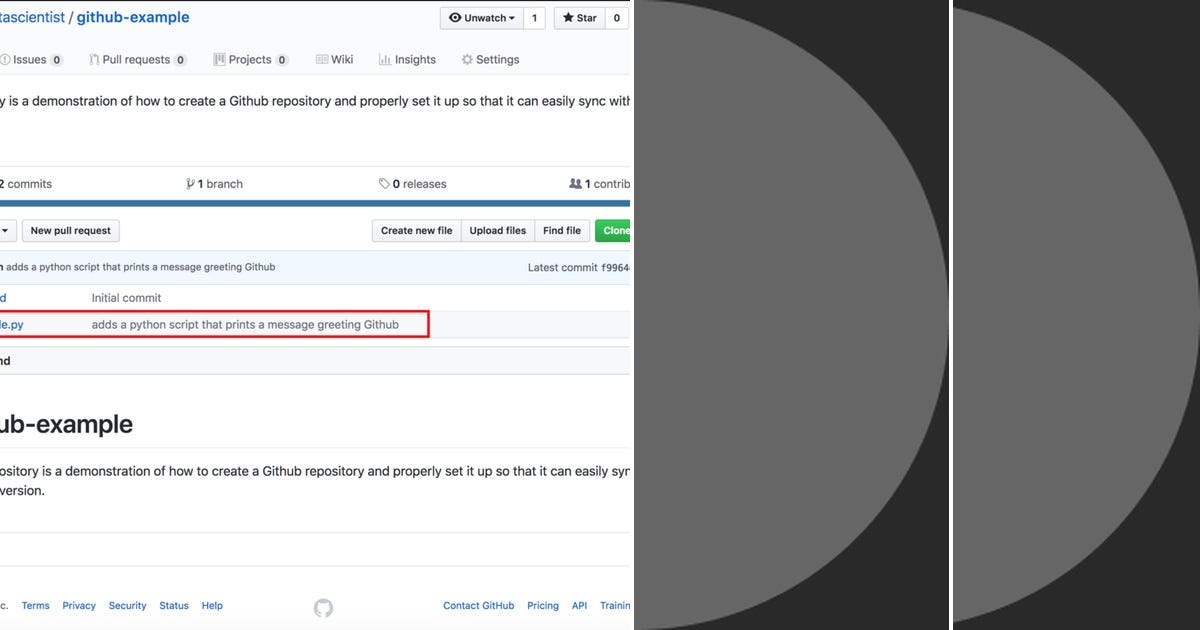Click the github-example README heading
This screenshot has height=630, width=1200.
coord(66,424)
